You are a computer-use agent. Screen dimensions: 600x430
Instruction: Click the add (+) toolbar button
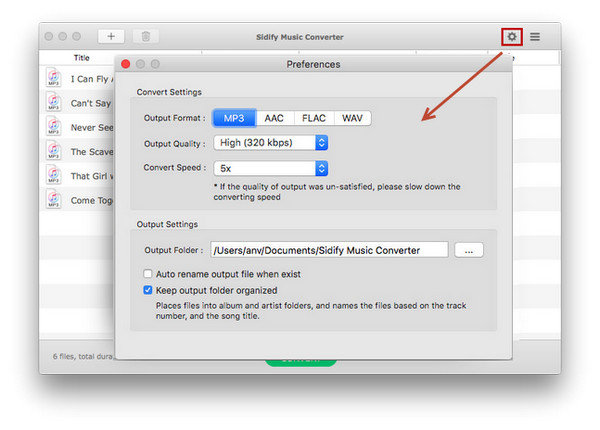click(x=111, y=36)
